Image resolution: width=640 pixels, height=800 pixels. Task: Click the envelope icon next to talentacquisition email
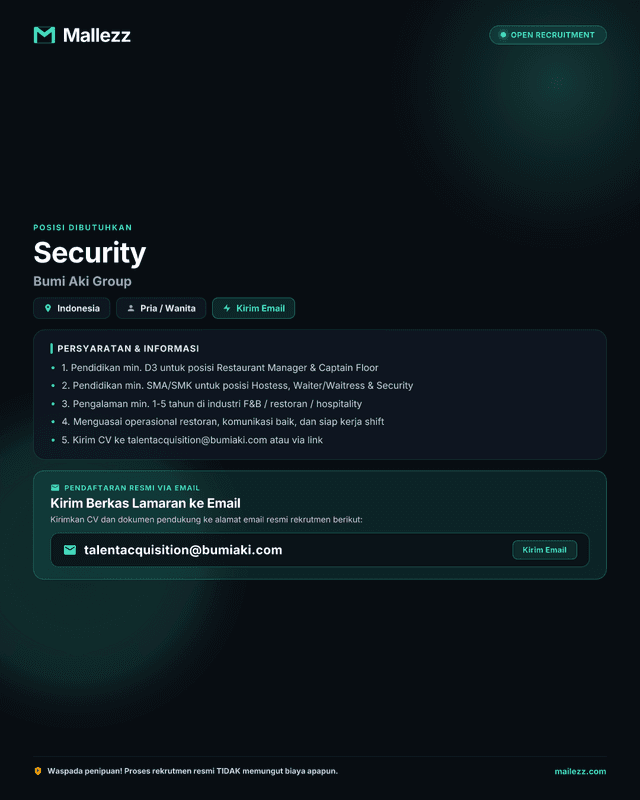[70, 549]
